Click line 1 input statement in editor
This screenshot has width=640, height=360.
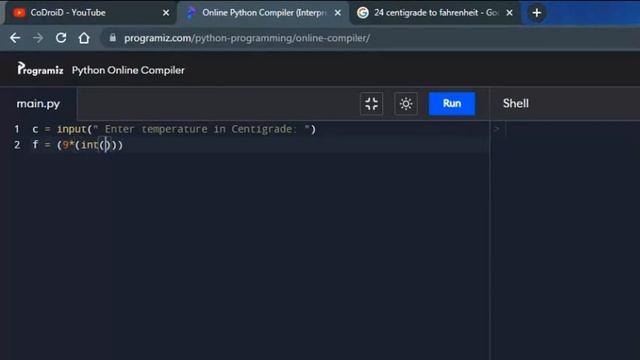(x=174, y=129)
